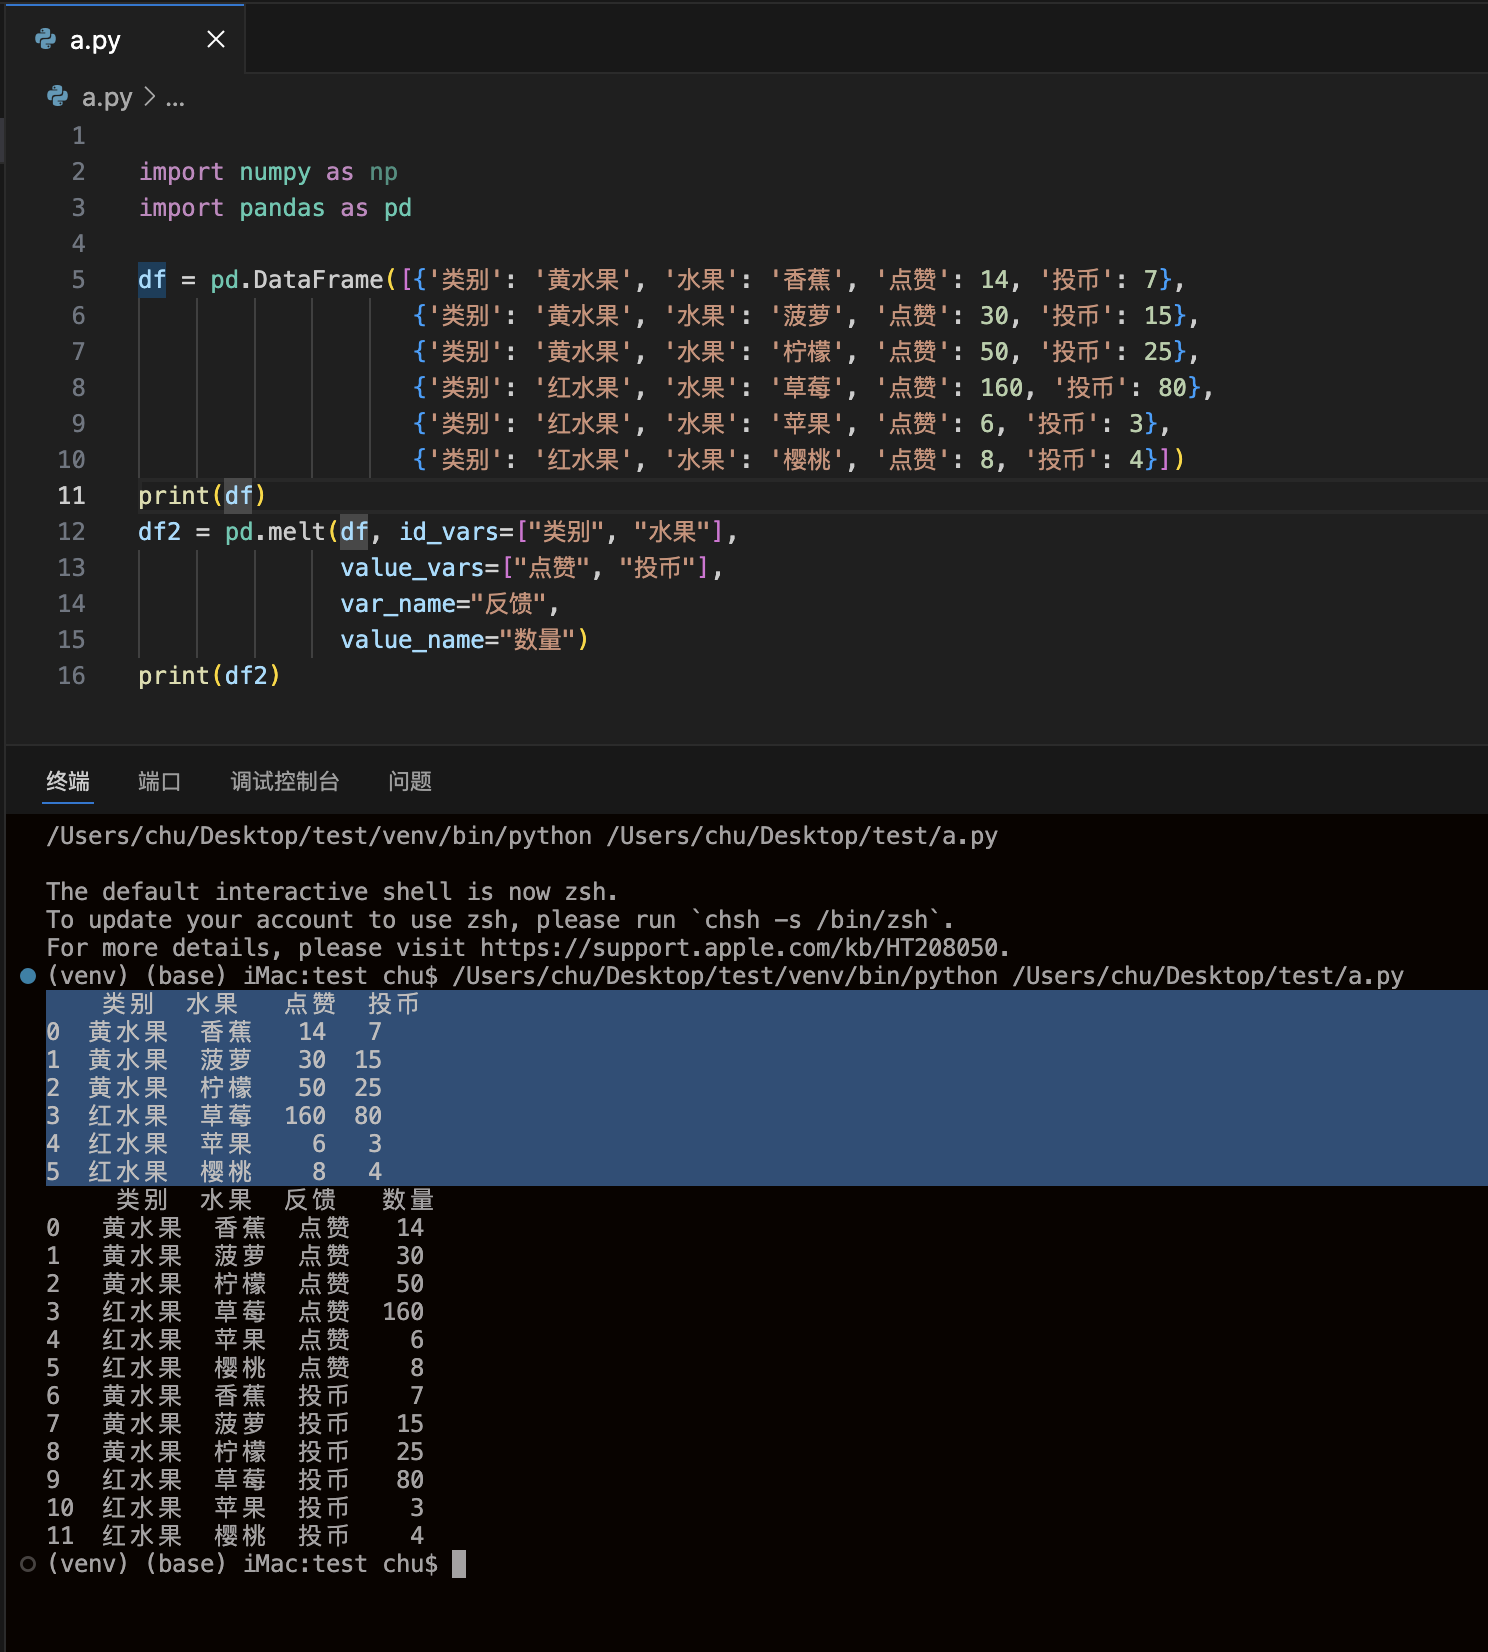Open the support.apple.com link in terminal
Viewport: 1488px width, 1652px height.
[740, 948]
